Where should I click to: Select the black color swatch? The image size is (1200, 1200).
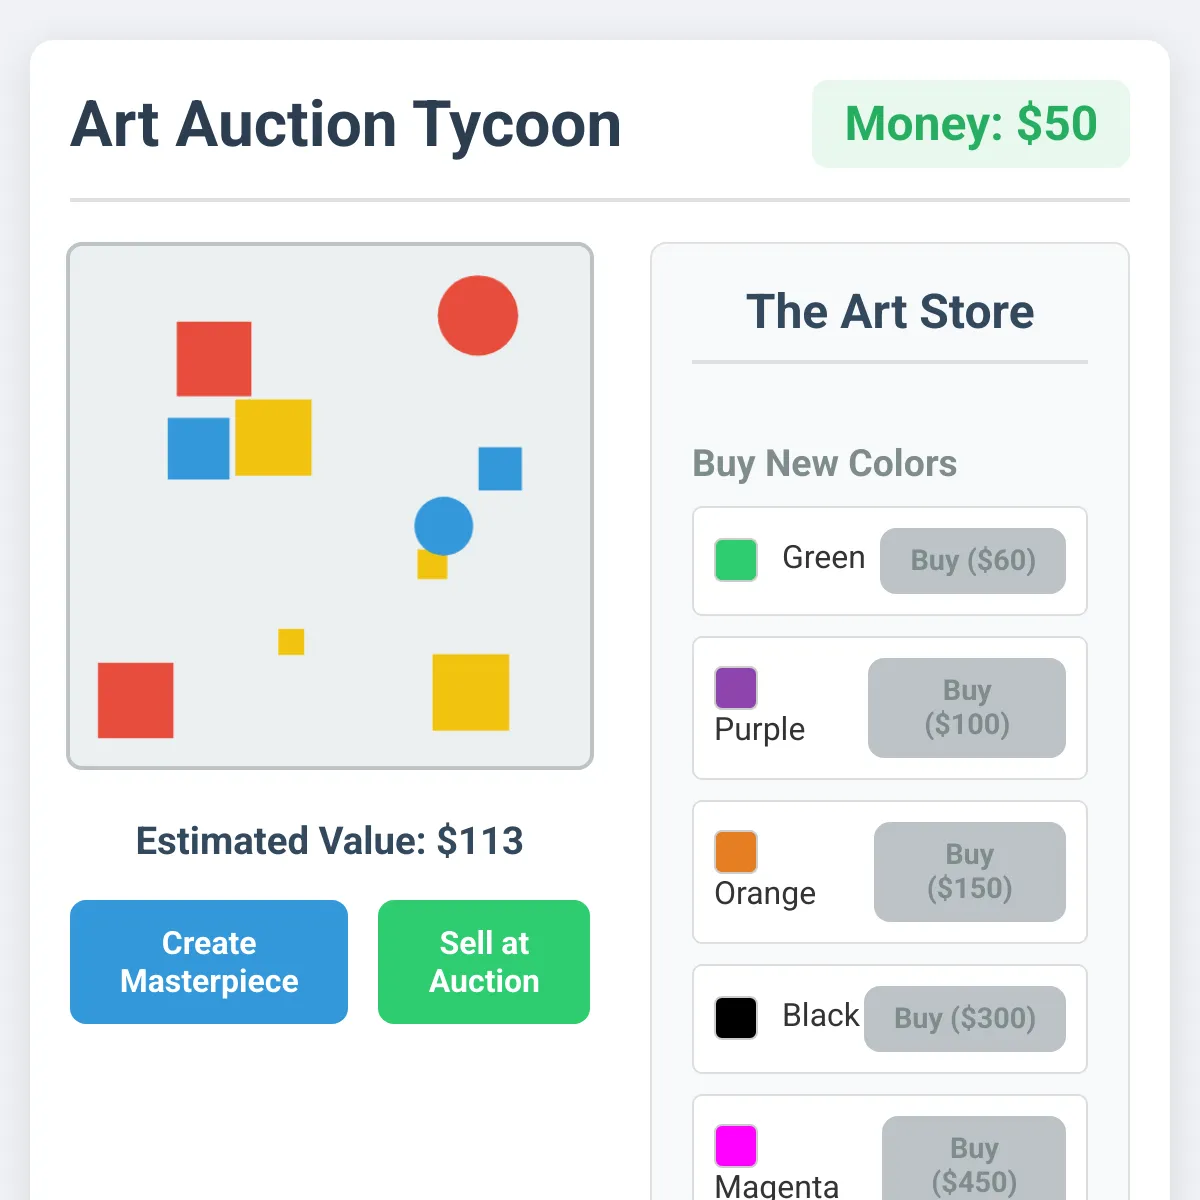coord(736,1018)
